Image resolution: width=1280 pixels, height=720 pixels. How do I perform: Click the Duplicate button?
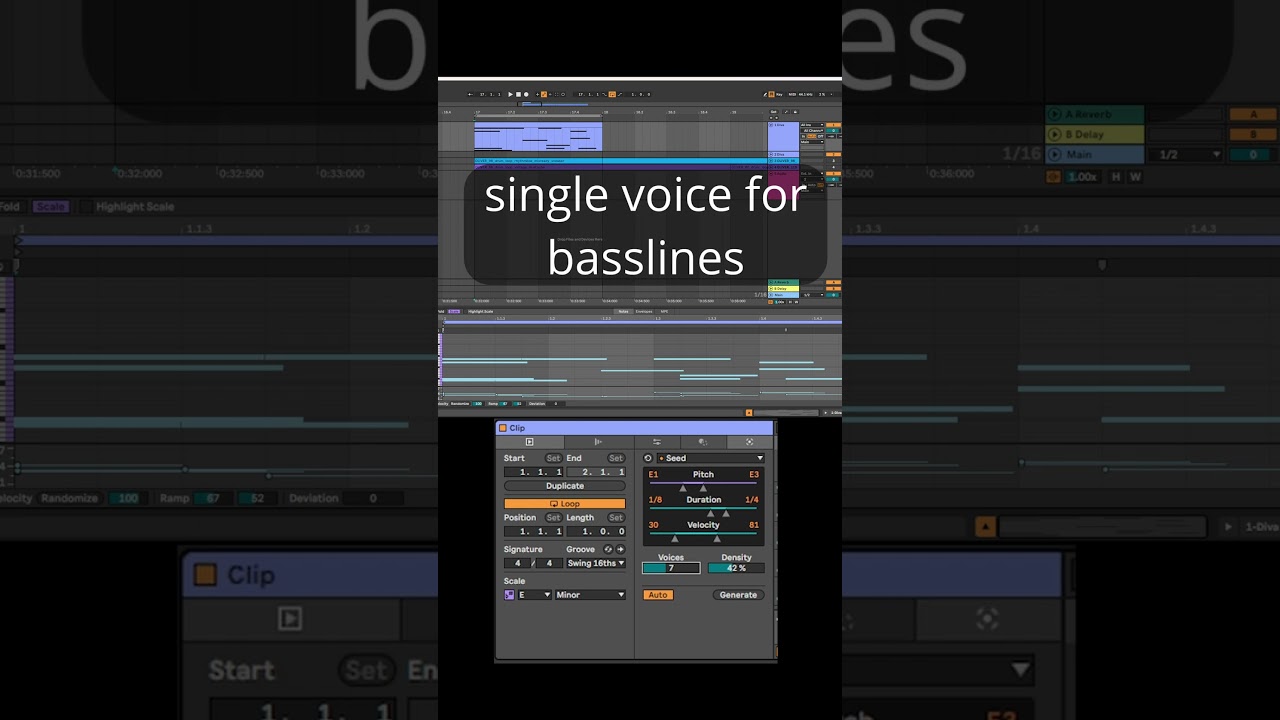(x=565, y=486)
